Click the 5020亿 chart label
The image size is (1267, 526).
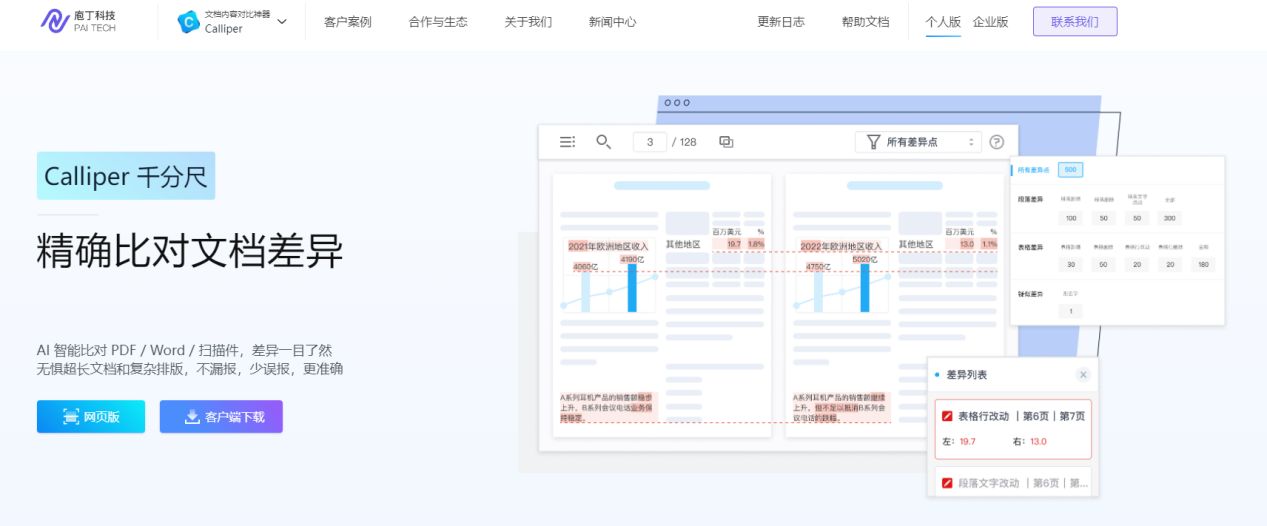coord(865,260)
